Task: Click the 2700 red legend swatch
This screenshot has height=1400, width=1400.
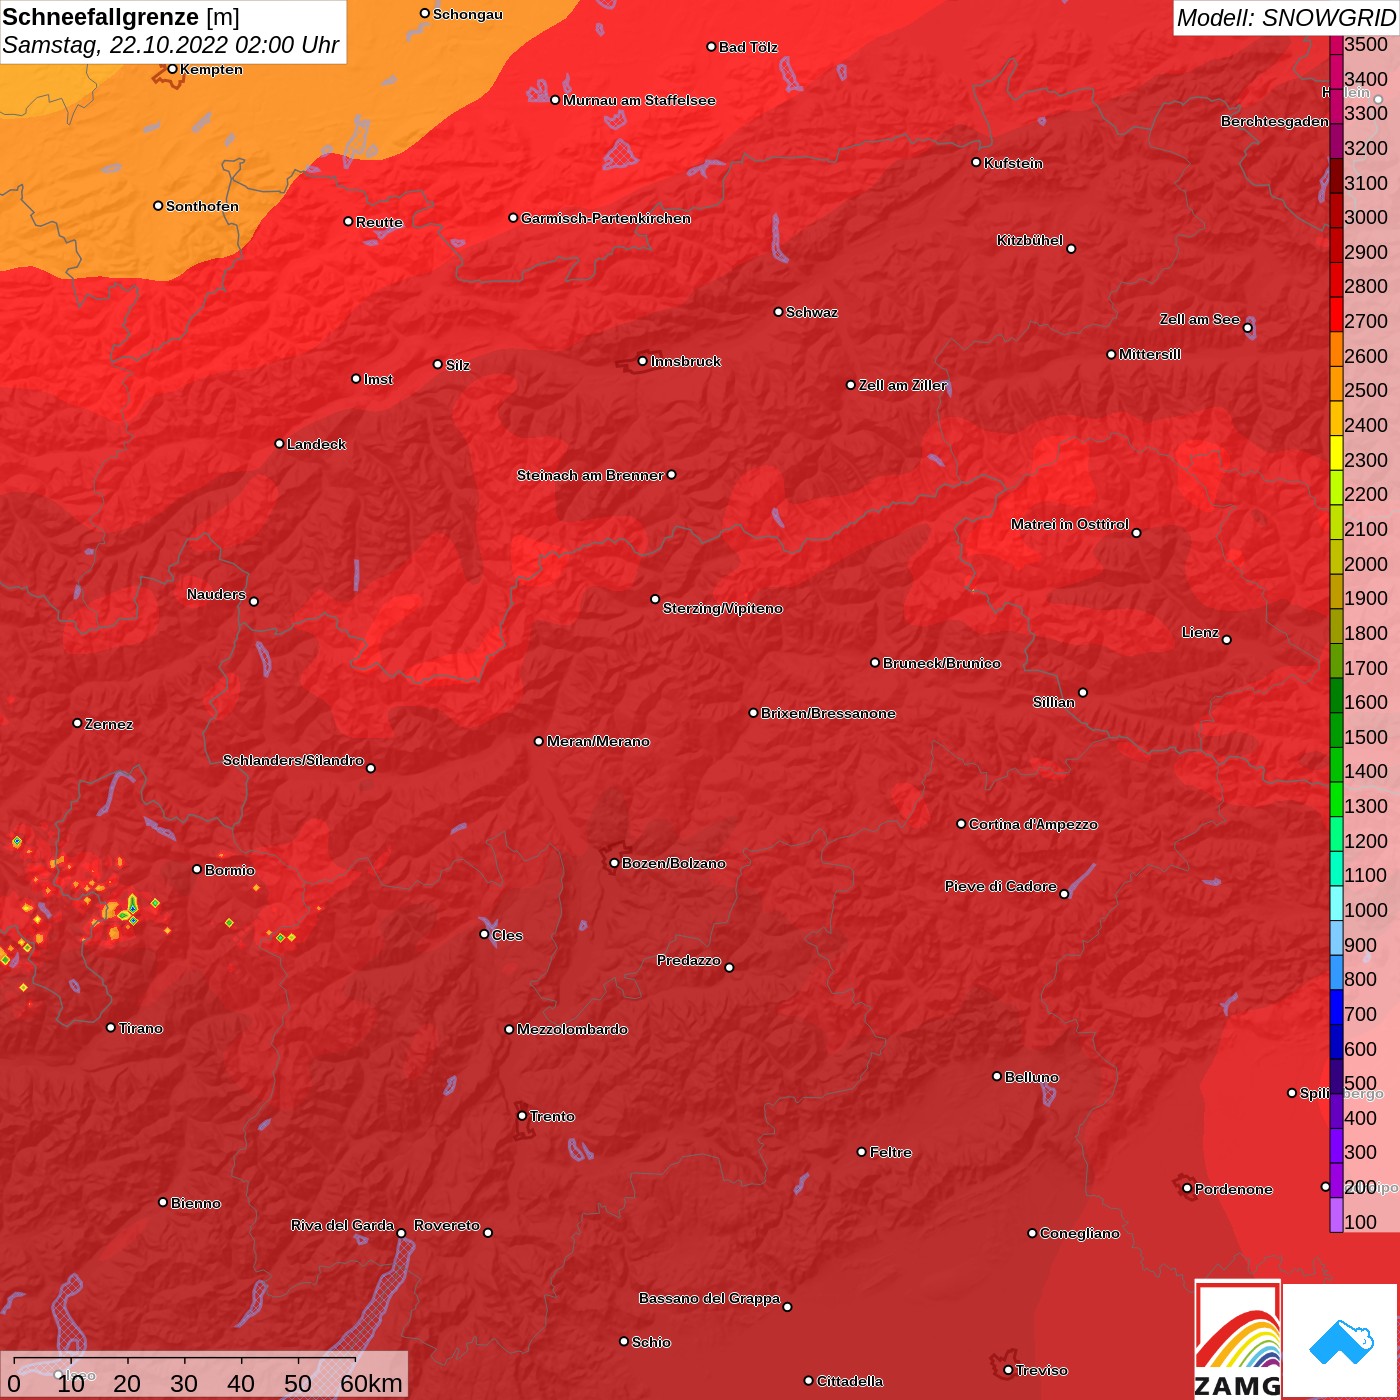Action: [1336, 314]
